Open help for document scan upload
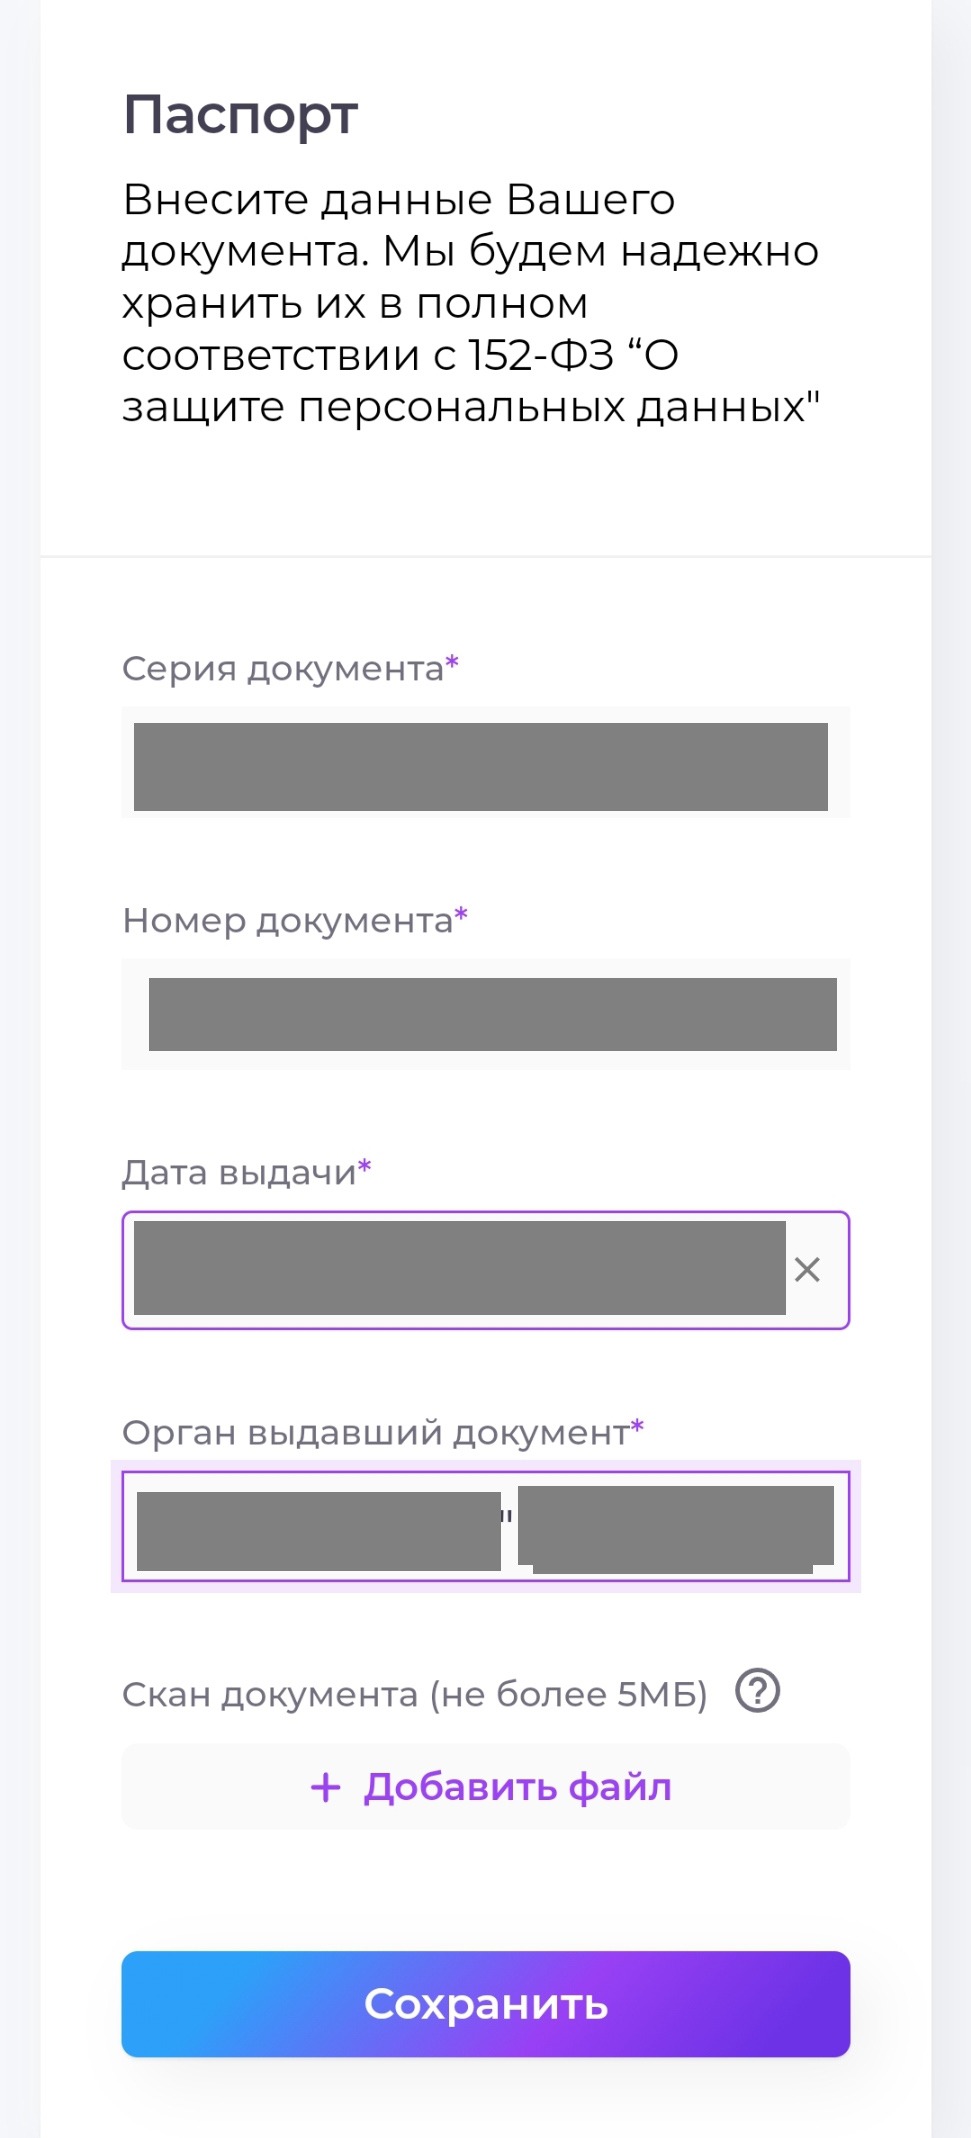This screenshot has width=971, height=2138. (757, 1692)
